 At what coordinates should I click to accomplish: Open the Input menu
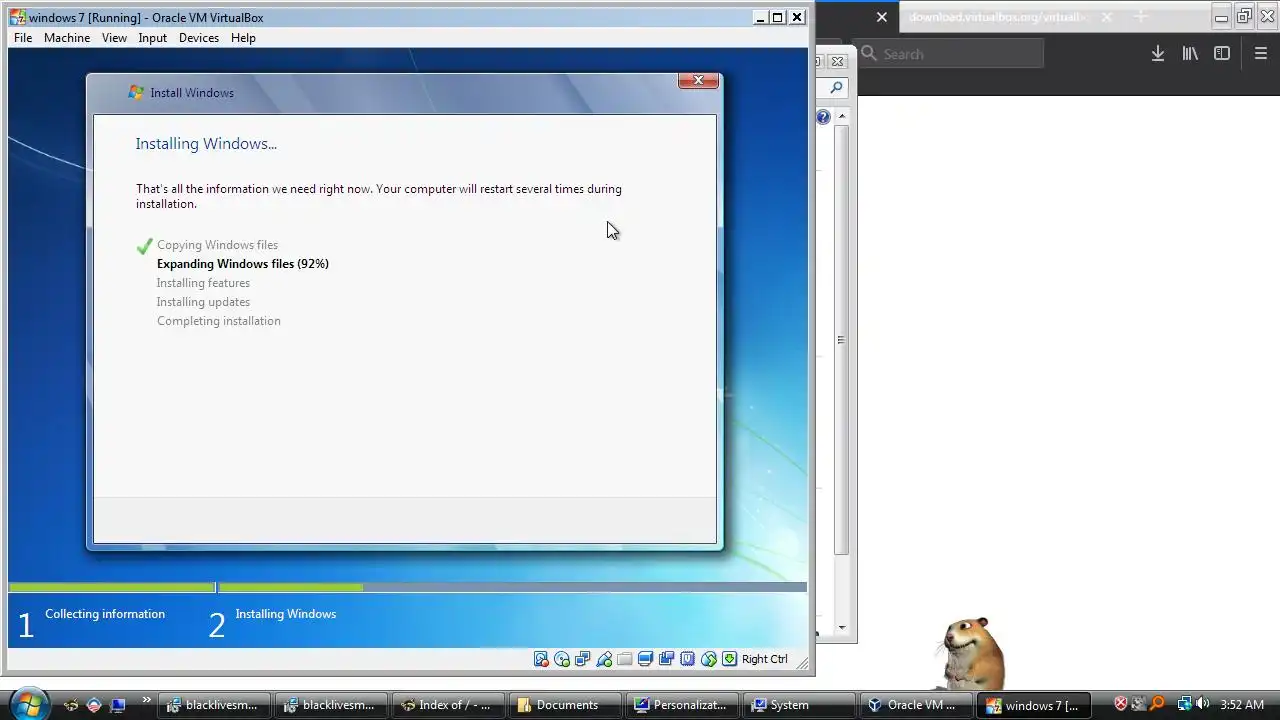coord(153,38)
